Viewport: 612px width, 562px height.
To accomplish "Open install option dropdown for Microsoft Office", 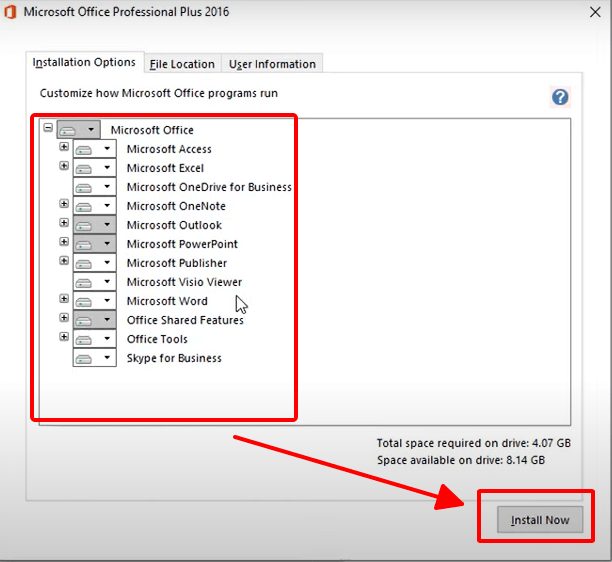I will coord(78,130).
